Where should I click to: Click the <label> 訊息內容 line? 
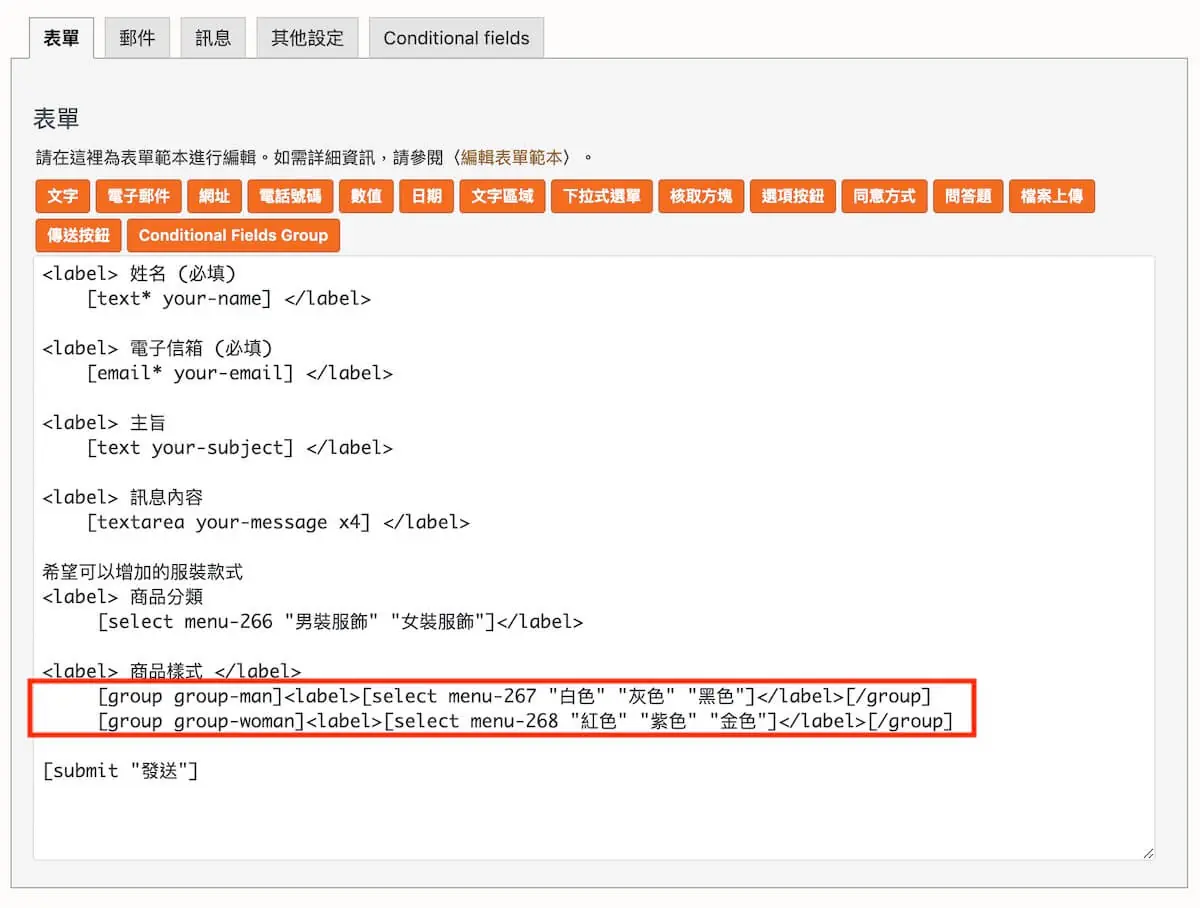(123, 497)
